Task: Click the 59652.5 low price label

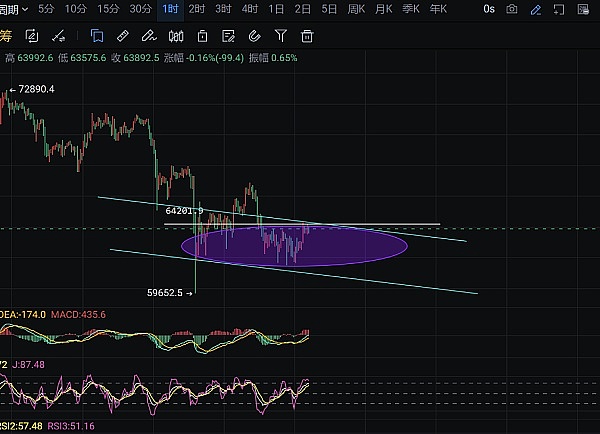Action: pyautogui.click(x=164, y=292)
